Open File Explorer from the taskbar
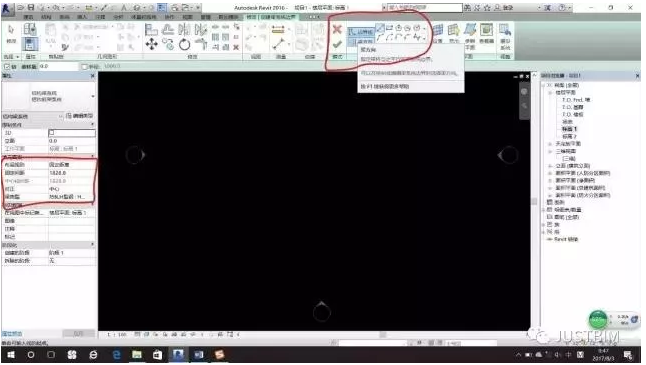Screen dimensions: 646x365 tap(137, 354)
